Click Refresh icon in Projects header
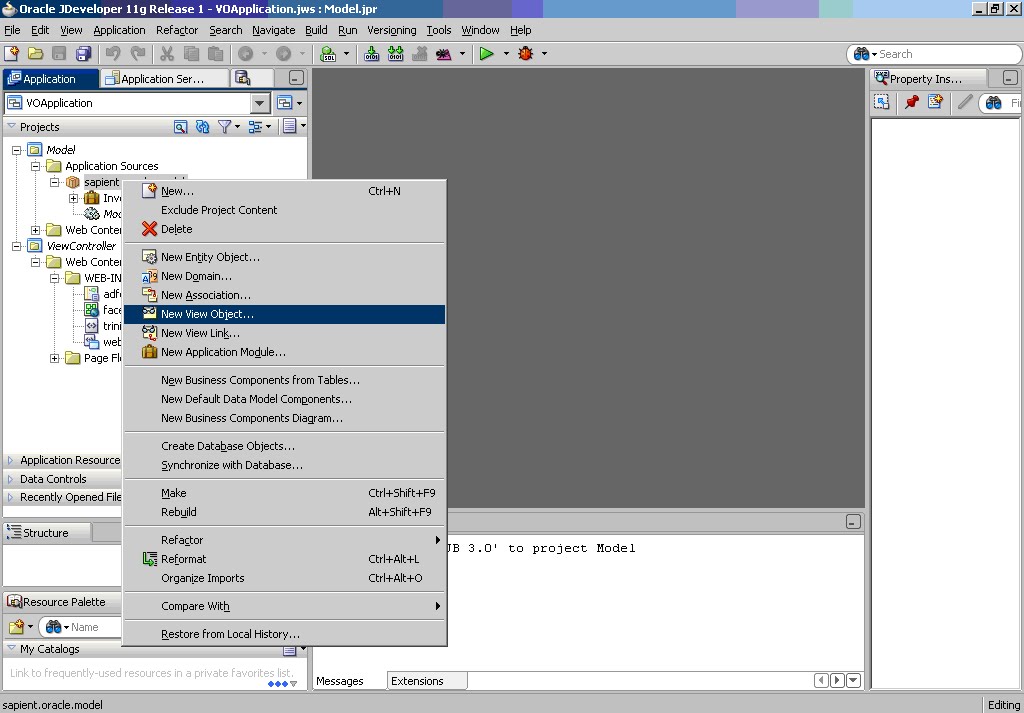This screenshot has width=1024, height=713. point(202,127)
